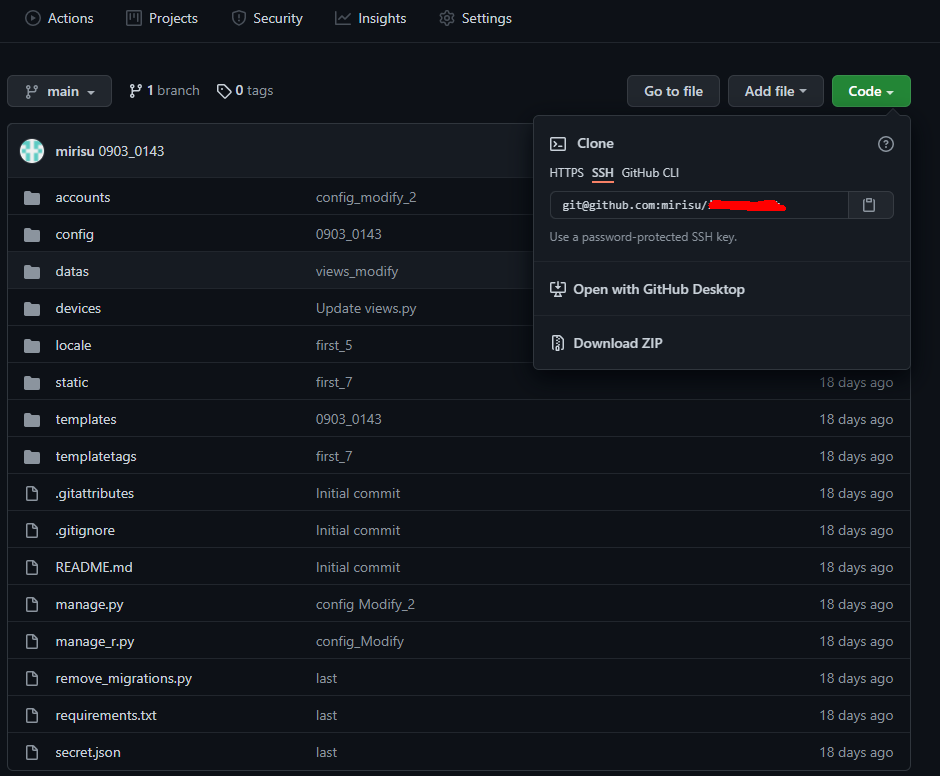The image size is (940, 776).
Task: Open the .gitattributes file
Action: 95,494
